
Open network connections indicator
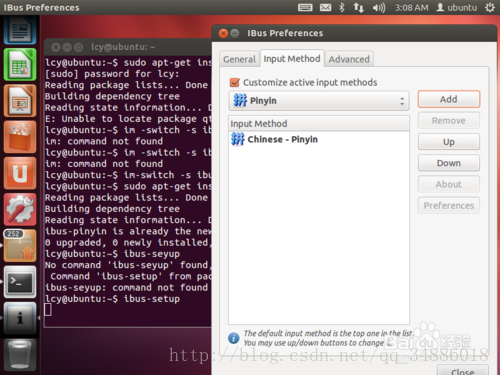point(359,7)
